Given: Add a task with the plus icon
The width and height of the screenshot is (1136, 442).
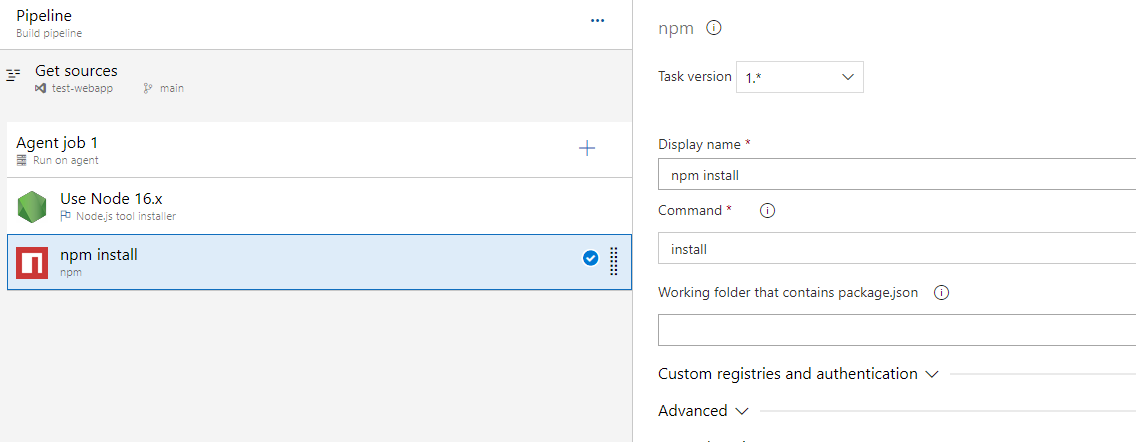Looking at the screenshot, I should click(587, 149).
